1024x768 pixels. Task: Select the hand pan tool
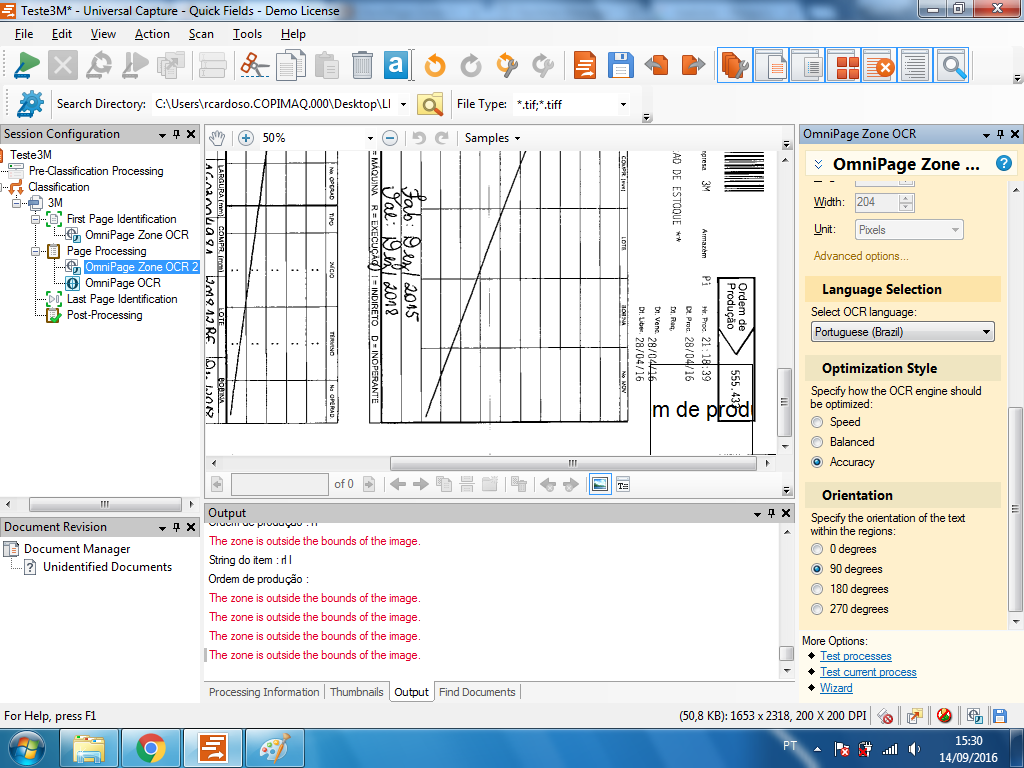(x=217, y=138)
